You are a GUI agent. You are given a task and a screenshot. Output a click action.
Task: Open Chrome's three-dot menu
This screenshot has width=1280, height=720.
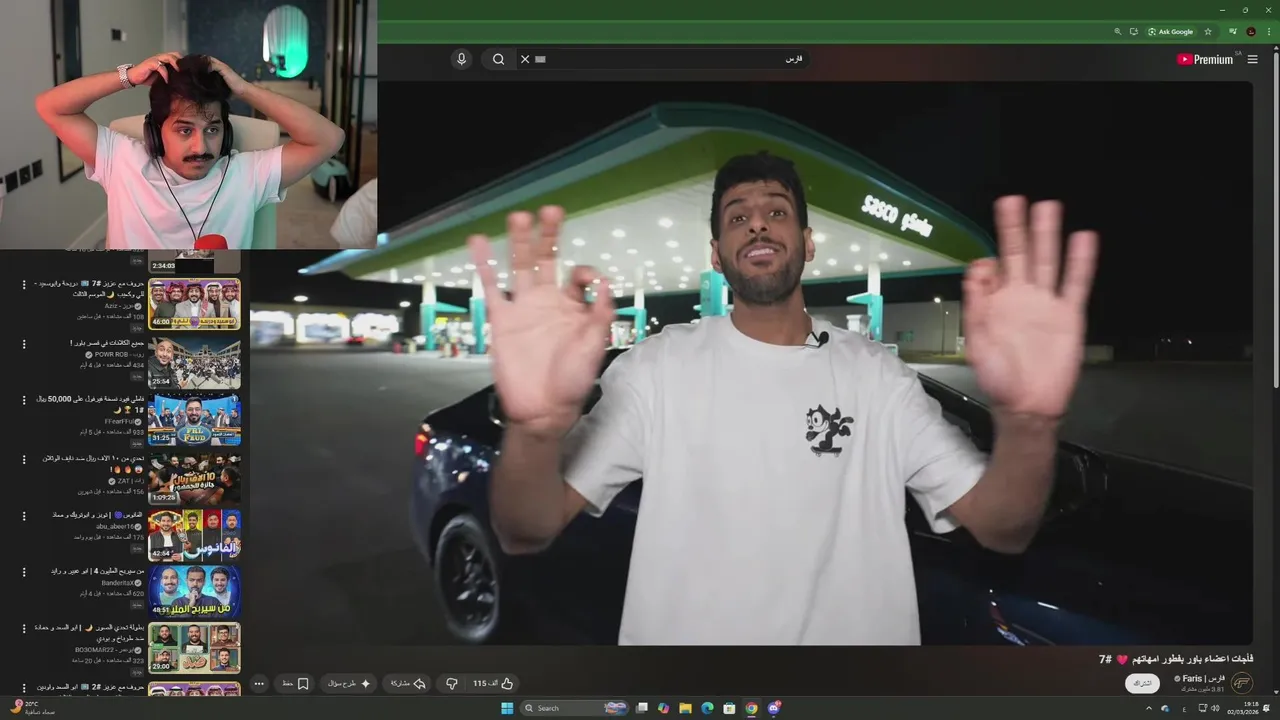(x=1269, y=32)
